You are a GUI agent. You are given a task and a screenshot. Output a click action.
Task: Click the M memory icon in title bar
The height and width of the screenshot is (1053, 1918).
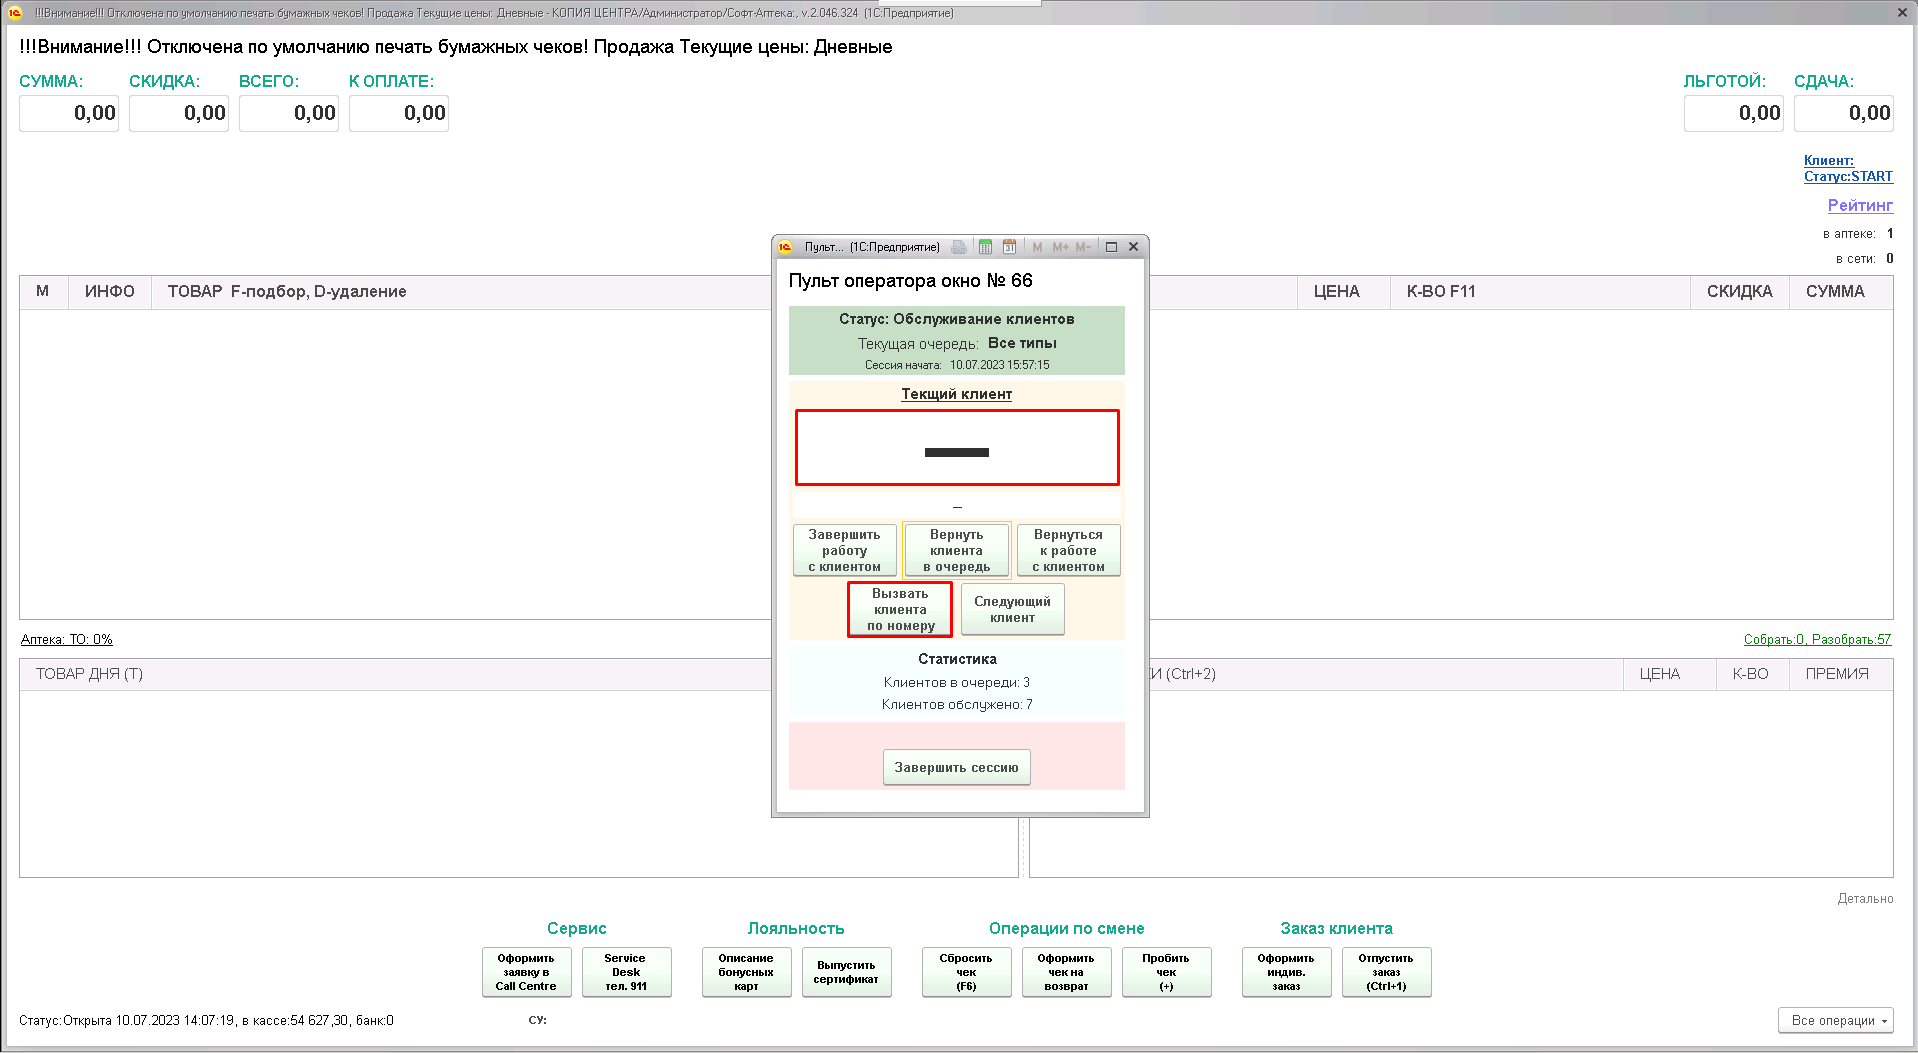click(x=1037, y=247)
